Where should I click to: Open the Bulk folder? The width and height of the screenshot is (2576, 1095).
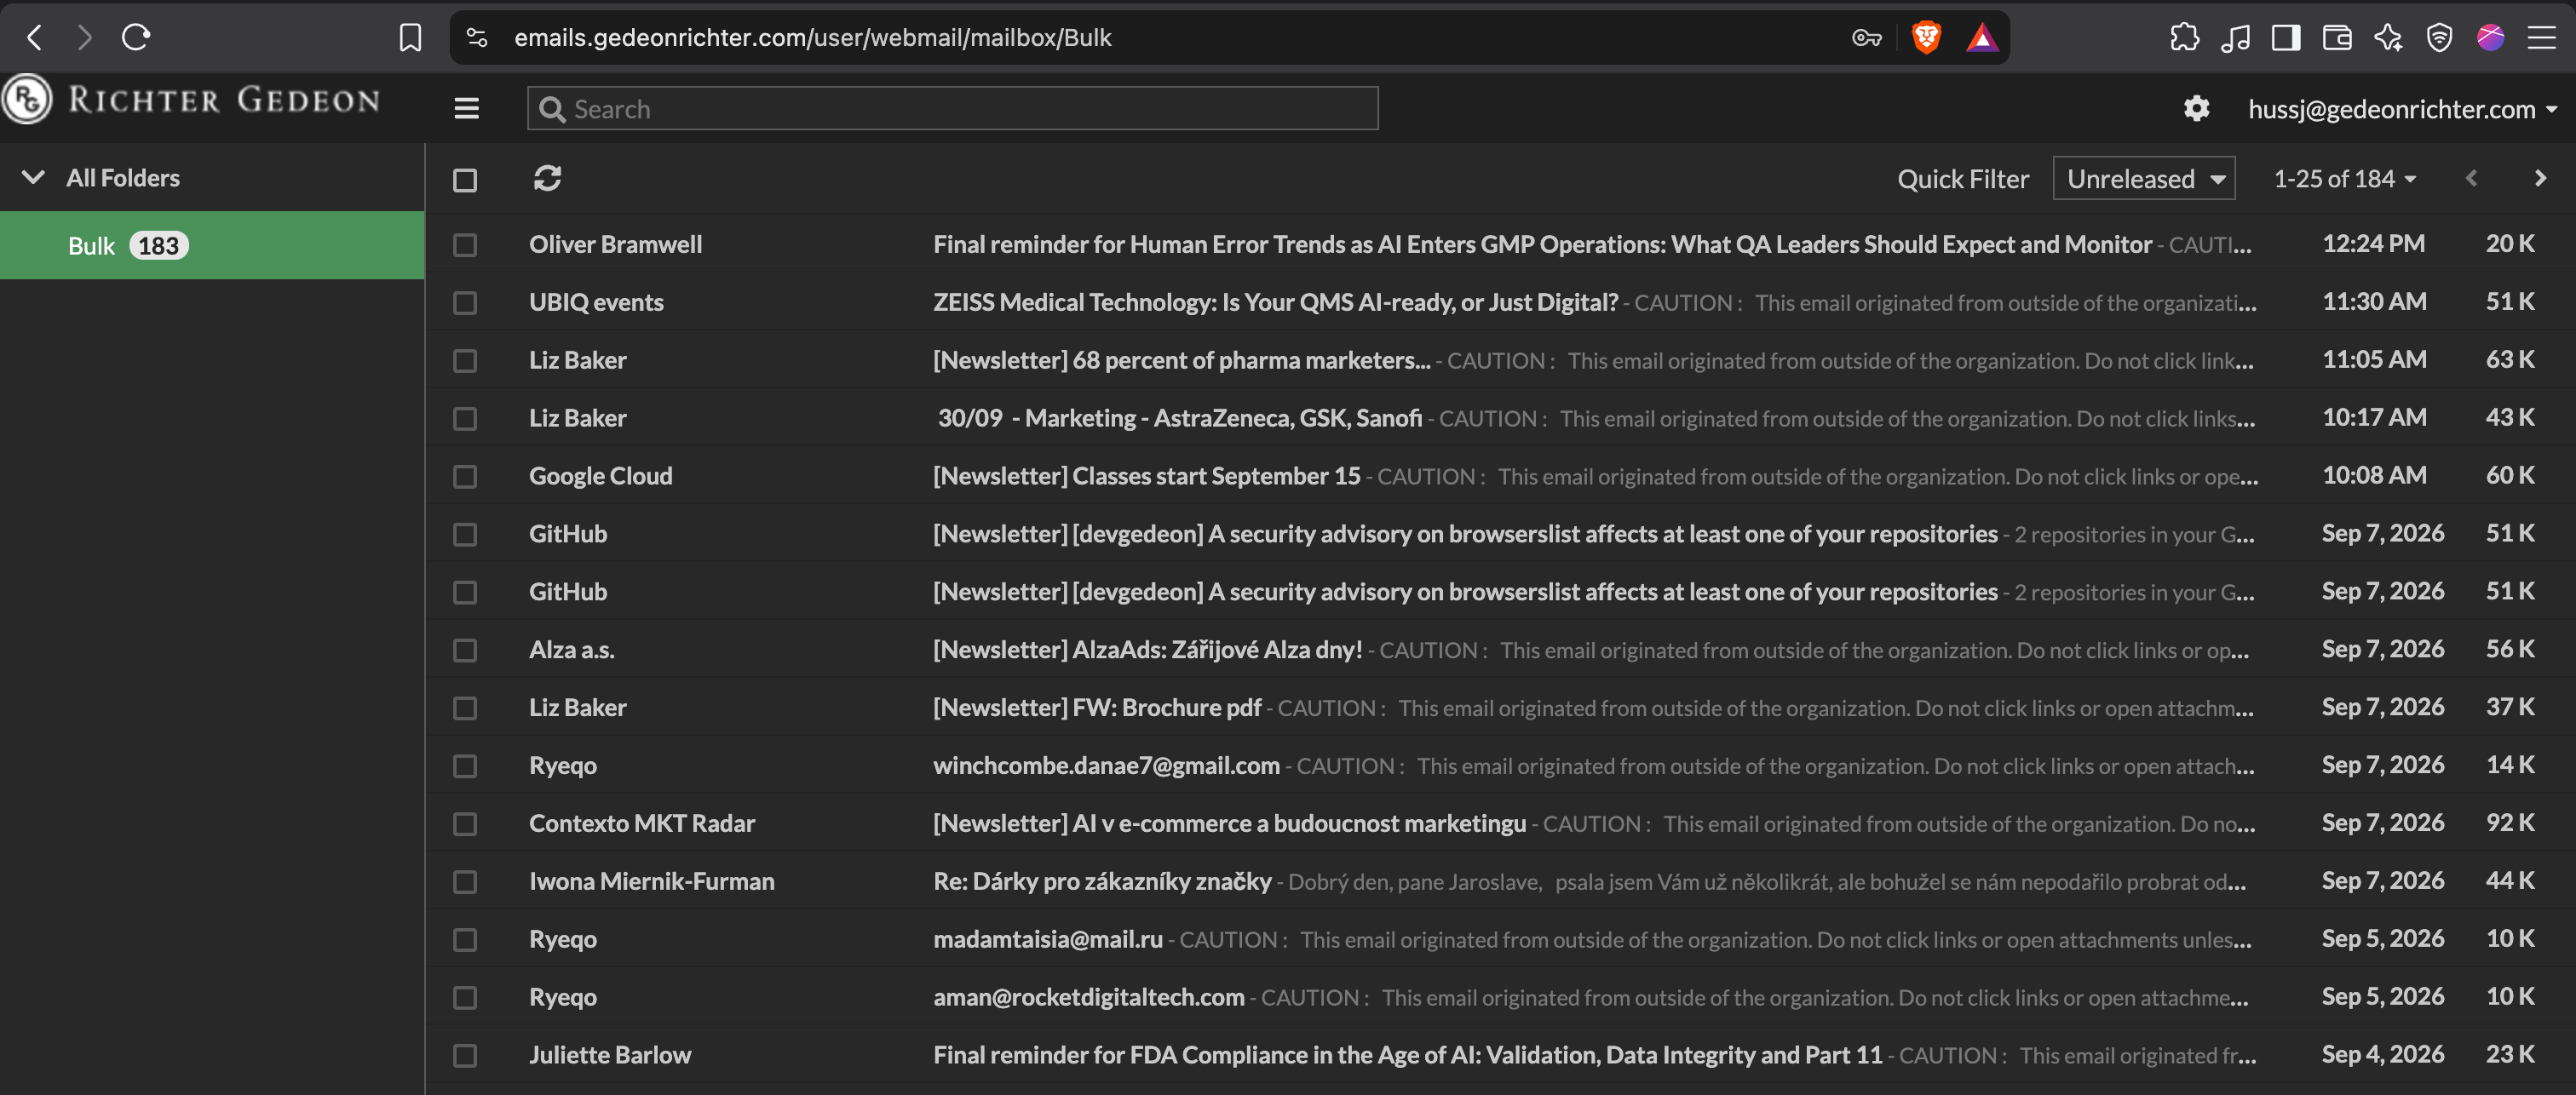pyautogui.click(x=212, y=245)
